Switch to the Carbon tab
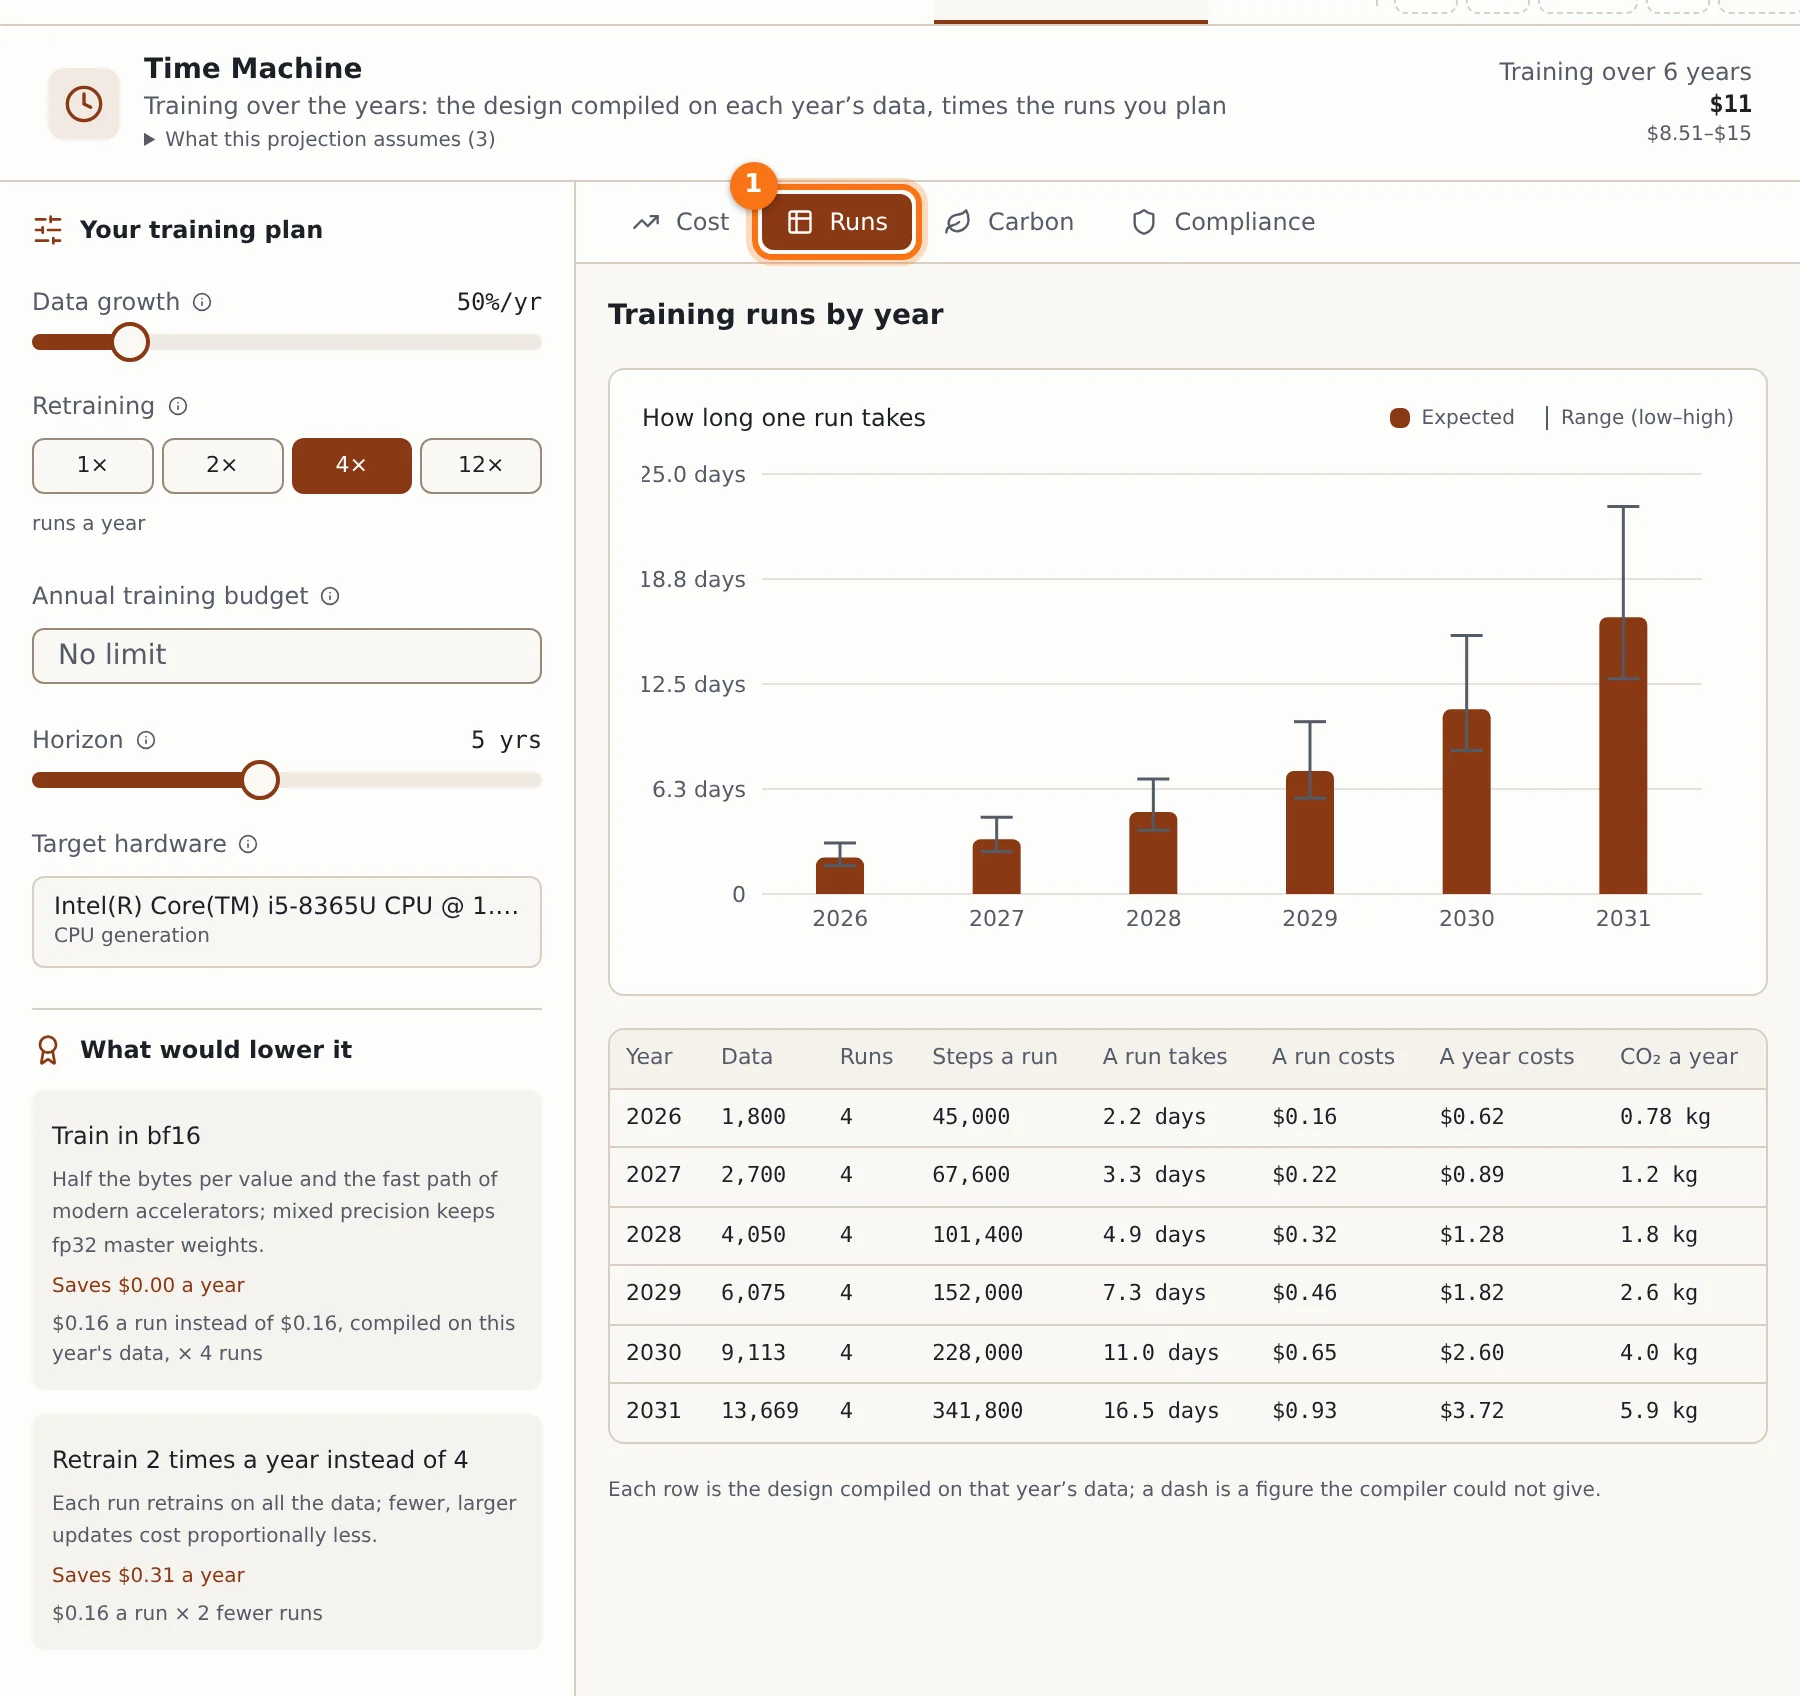Image resolution: width=1800 pixels, height=1696 pixels. [x=1010, y=222]
